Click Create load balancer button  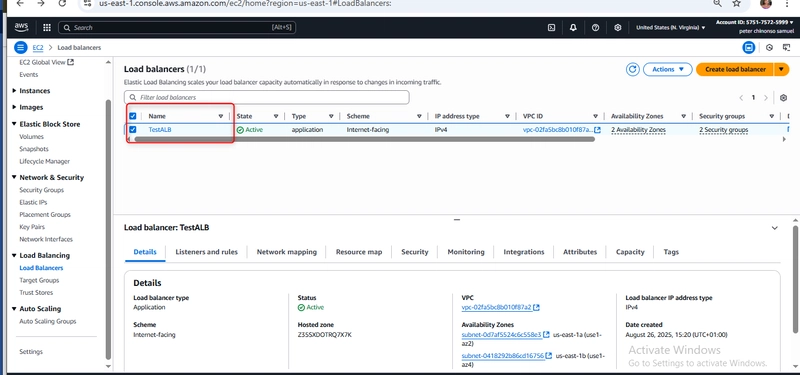pyautogui.click(x=735, y=69)
